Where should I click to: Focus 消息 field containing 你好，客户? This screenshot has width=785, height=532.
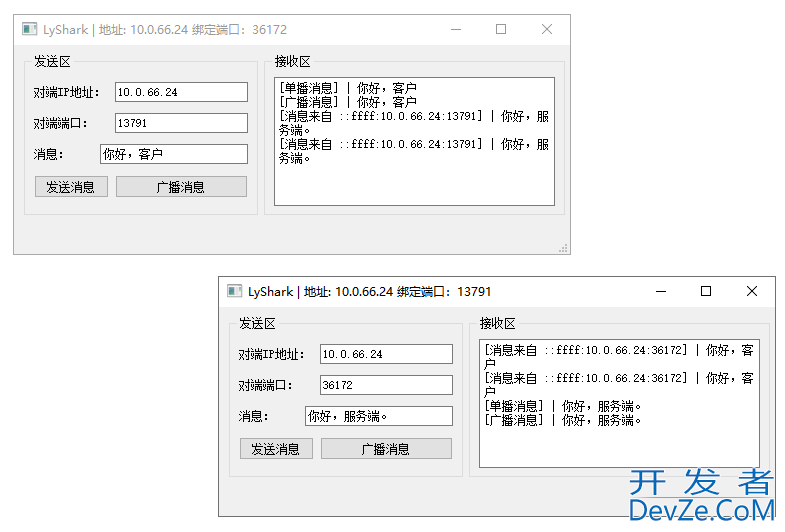[x=174, y=154]
